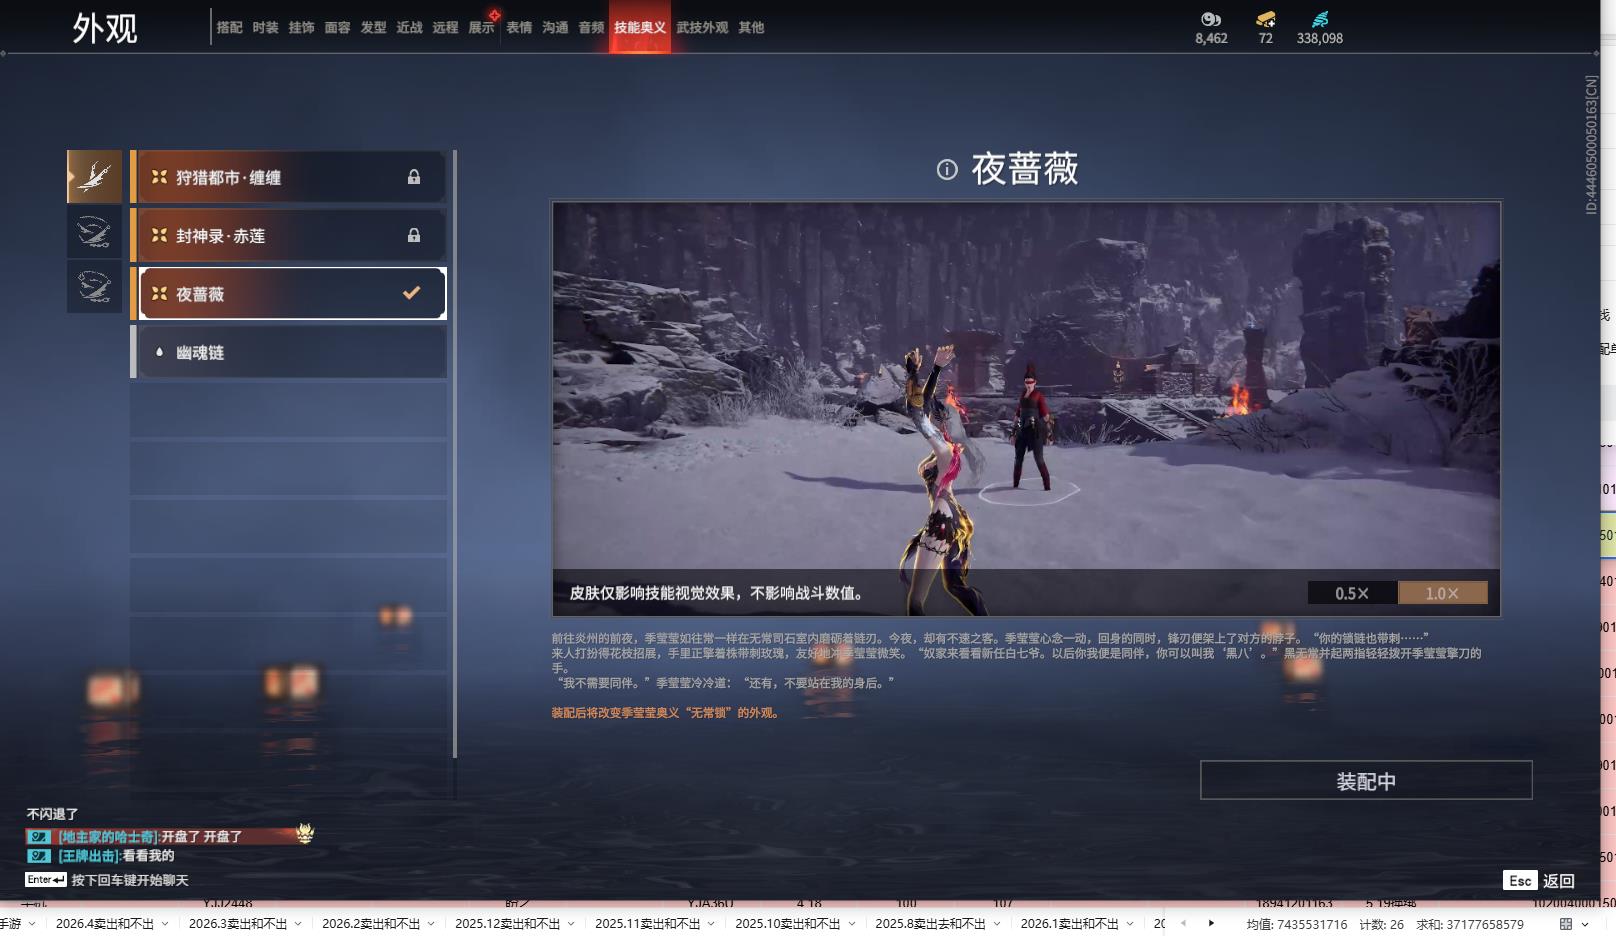The width and height of the screenshot is (1616, 939).
Task: Click the 装配中 button
Action: pyautogui.click(x=1366, y=781)
